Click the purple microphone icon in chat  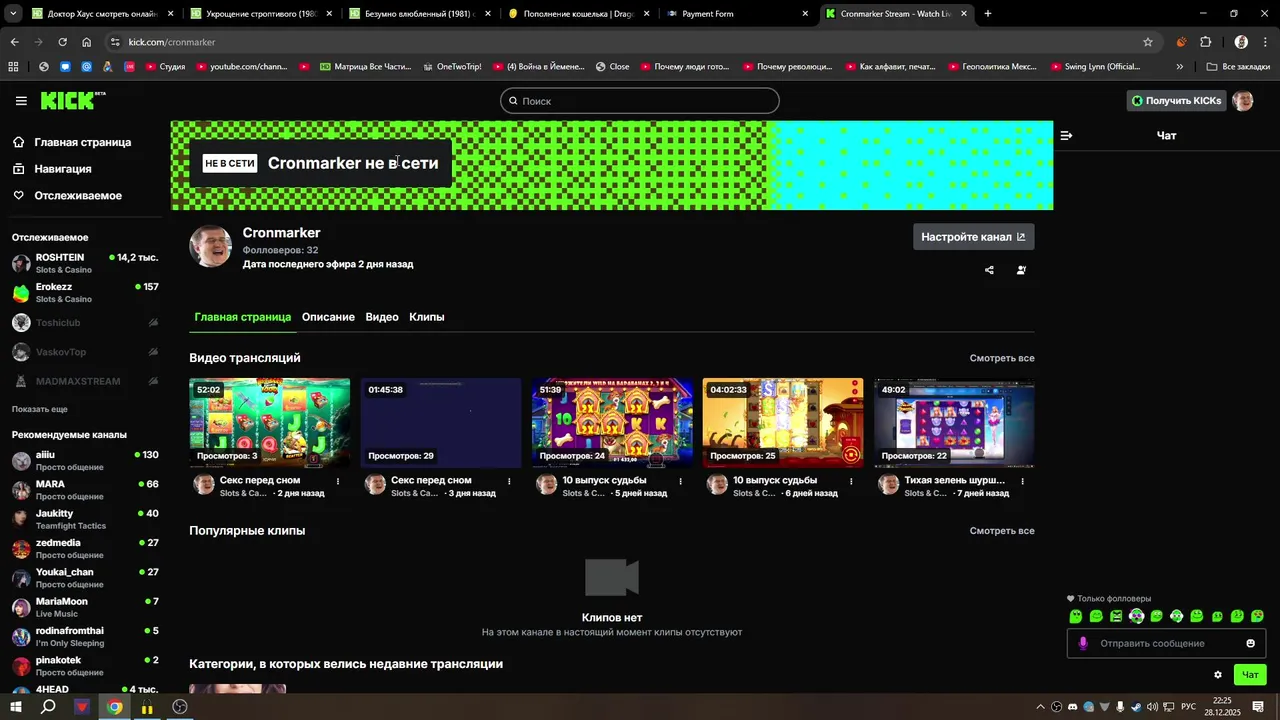[1082, 643]
